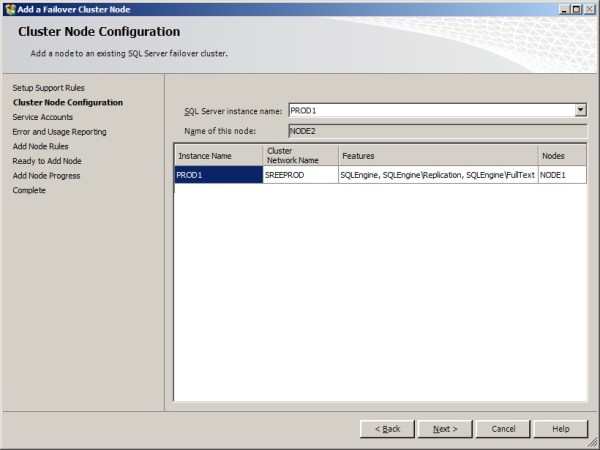
Task: Open the SQL Server instance name dropdown arrow
Action: click(580, 110)
